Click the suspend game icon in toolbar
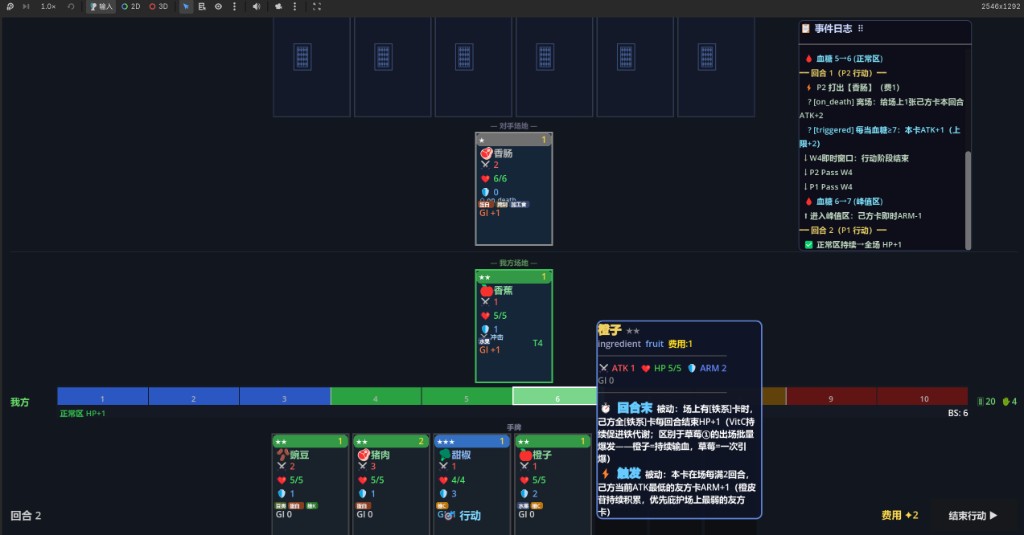Screen dimensions: 1024x535 point(10,7)
